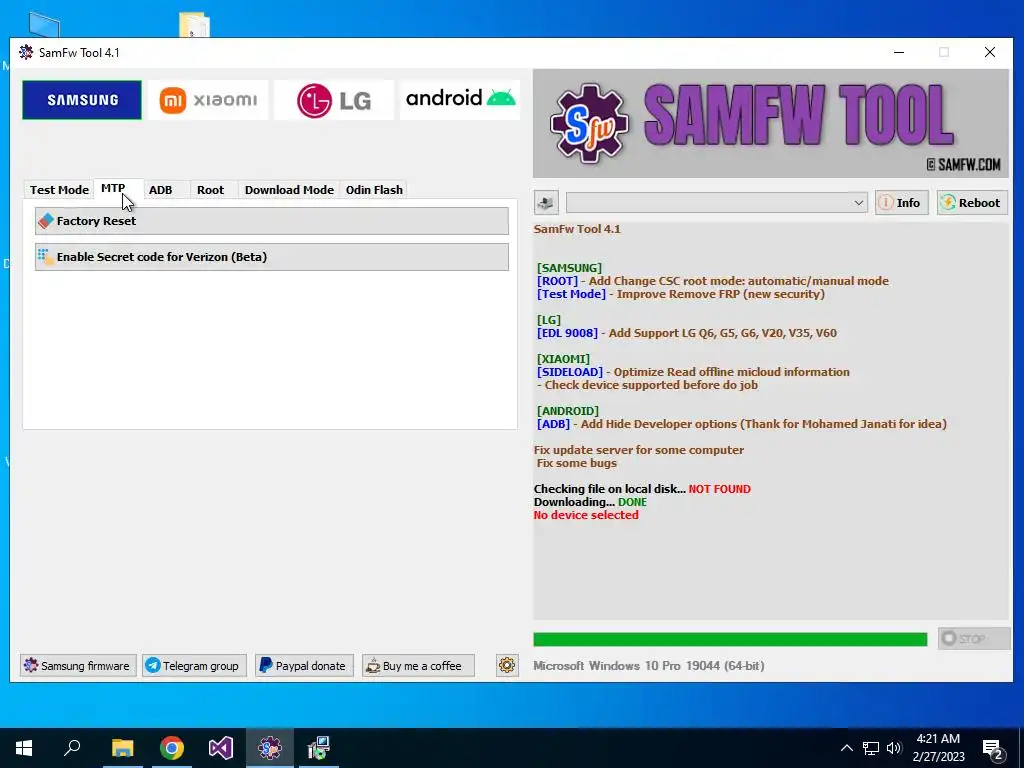1024x768 pixels.
Task: Switch to the Download Mode tab
Action: (289, 190)
